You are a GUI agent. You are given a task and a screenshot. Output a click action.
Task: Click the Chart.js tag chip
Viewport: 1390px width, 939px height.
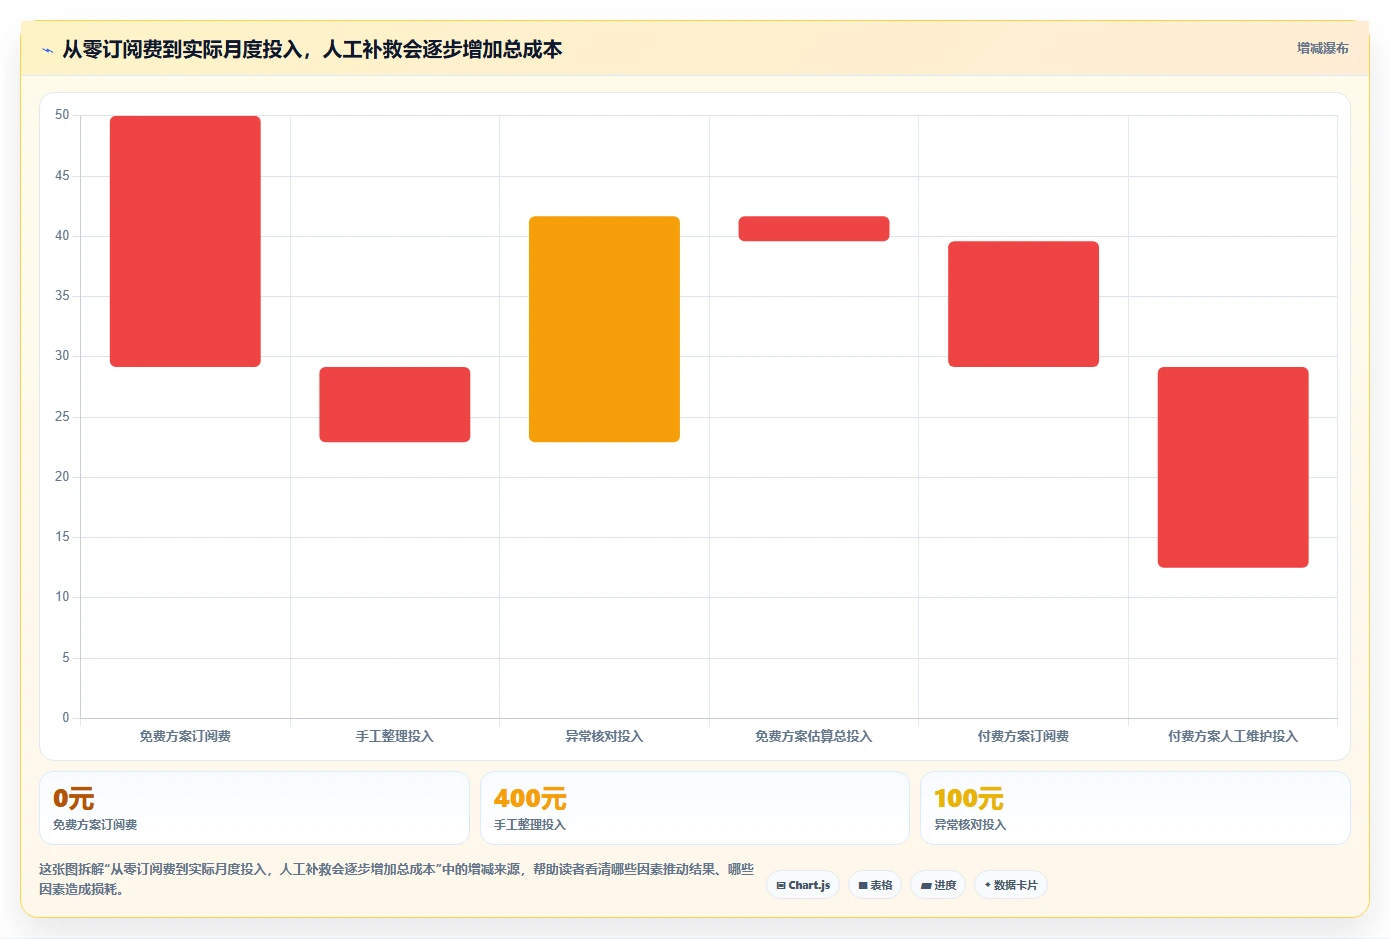tap(803, 885)
